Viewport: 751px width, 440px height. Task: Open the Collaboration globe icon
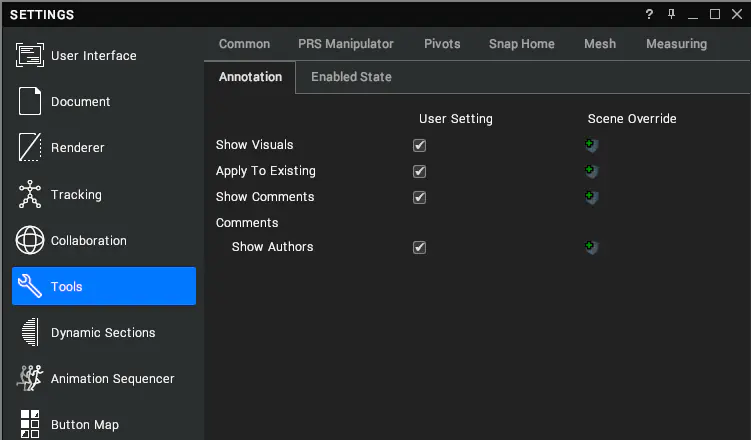coord(30,240)
